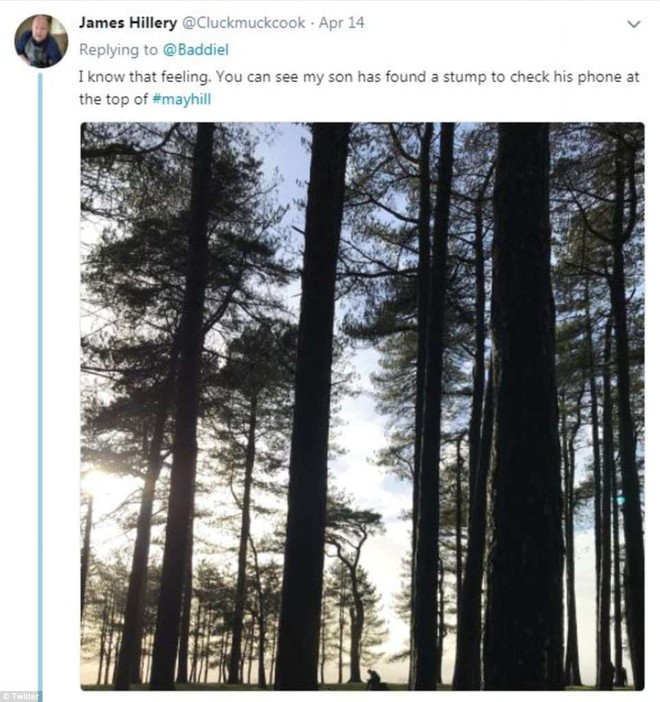The width and height of the screenshot is (660, 702).
Task: Open the #mayhill hashtag
Action: 181,99
